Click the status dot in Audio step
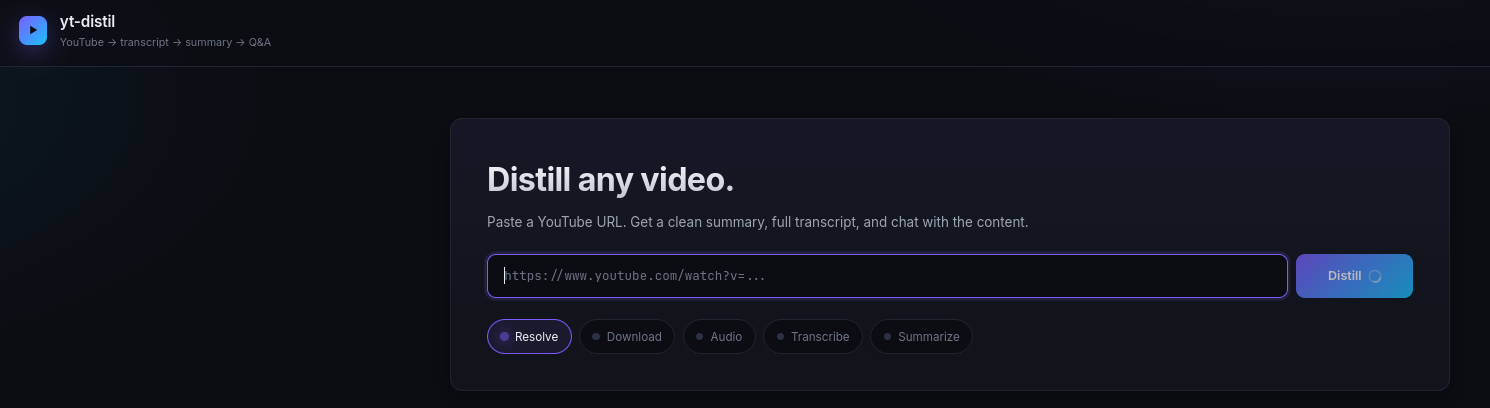The height and width of the screenshot is (408, 1490). click(700, 337)
